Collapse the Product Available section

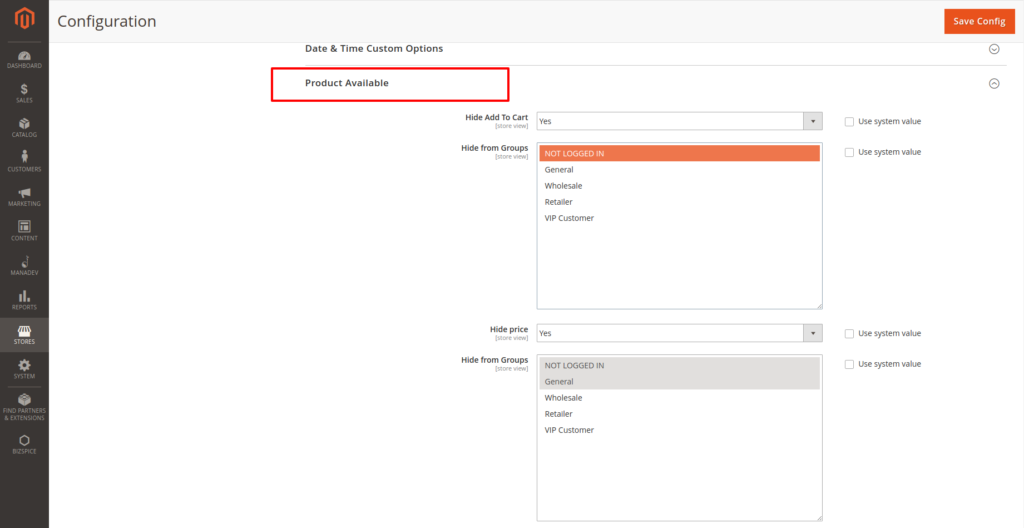click(x=993, y=84)
